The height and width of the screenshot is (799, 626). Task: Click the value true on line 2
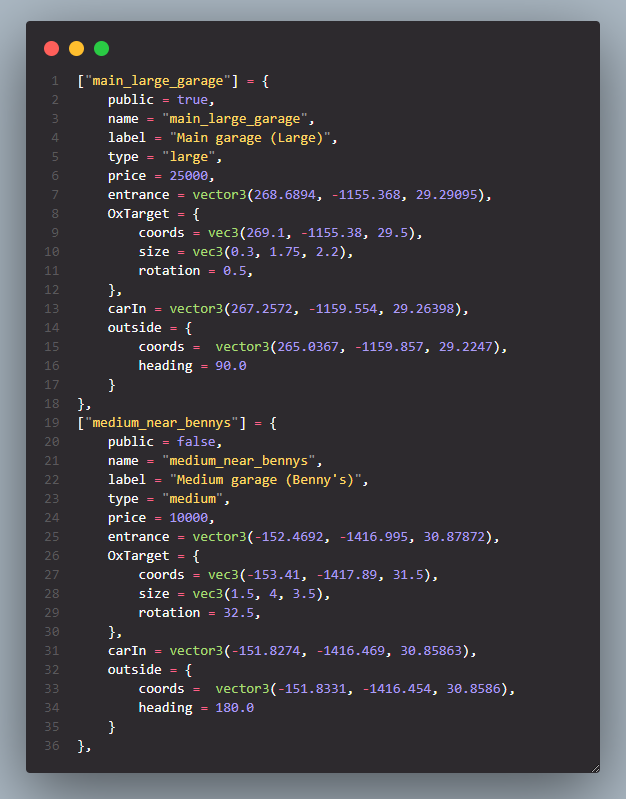pos(192,100)
